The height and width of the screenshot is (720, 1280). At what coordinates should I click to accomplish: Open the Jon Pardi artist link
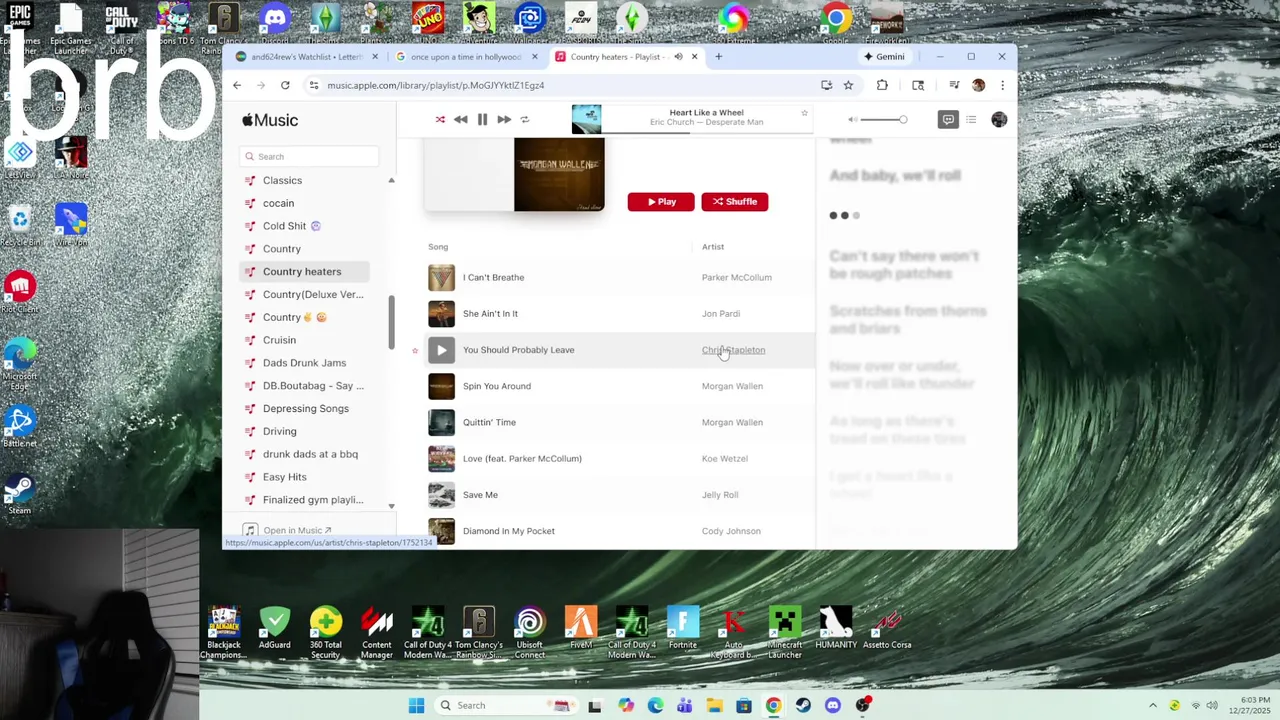click(721, 314)
